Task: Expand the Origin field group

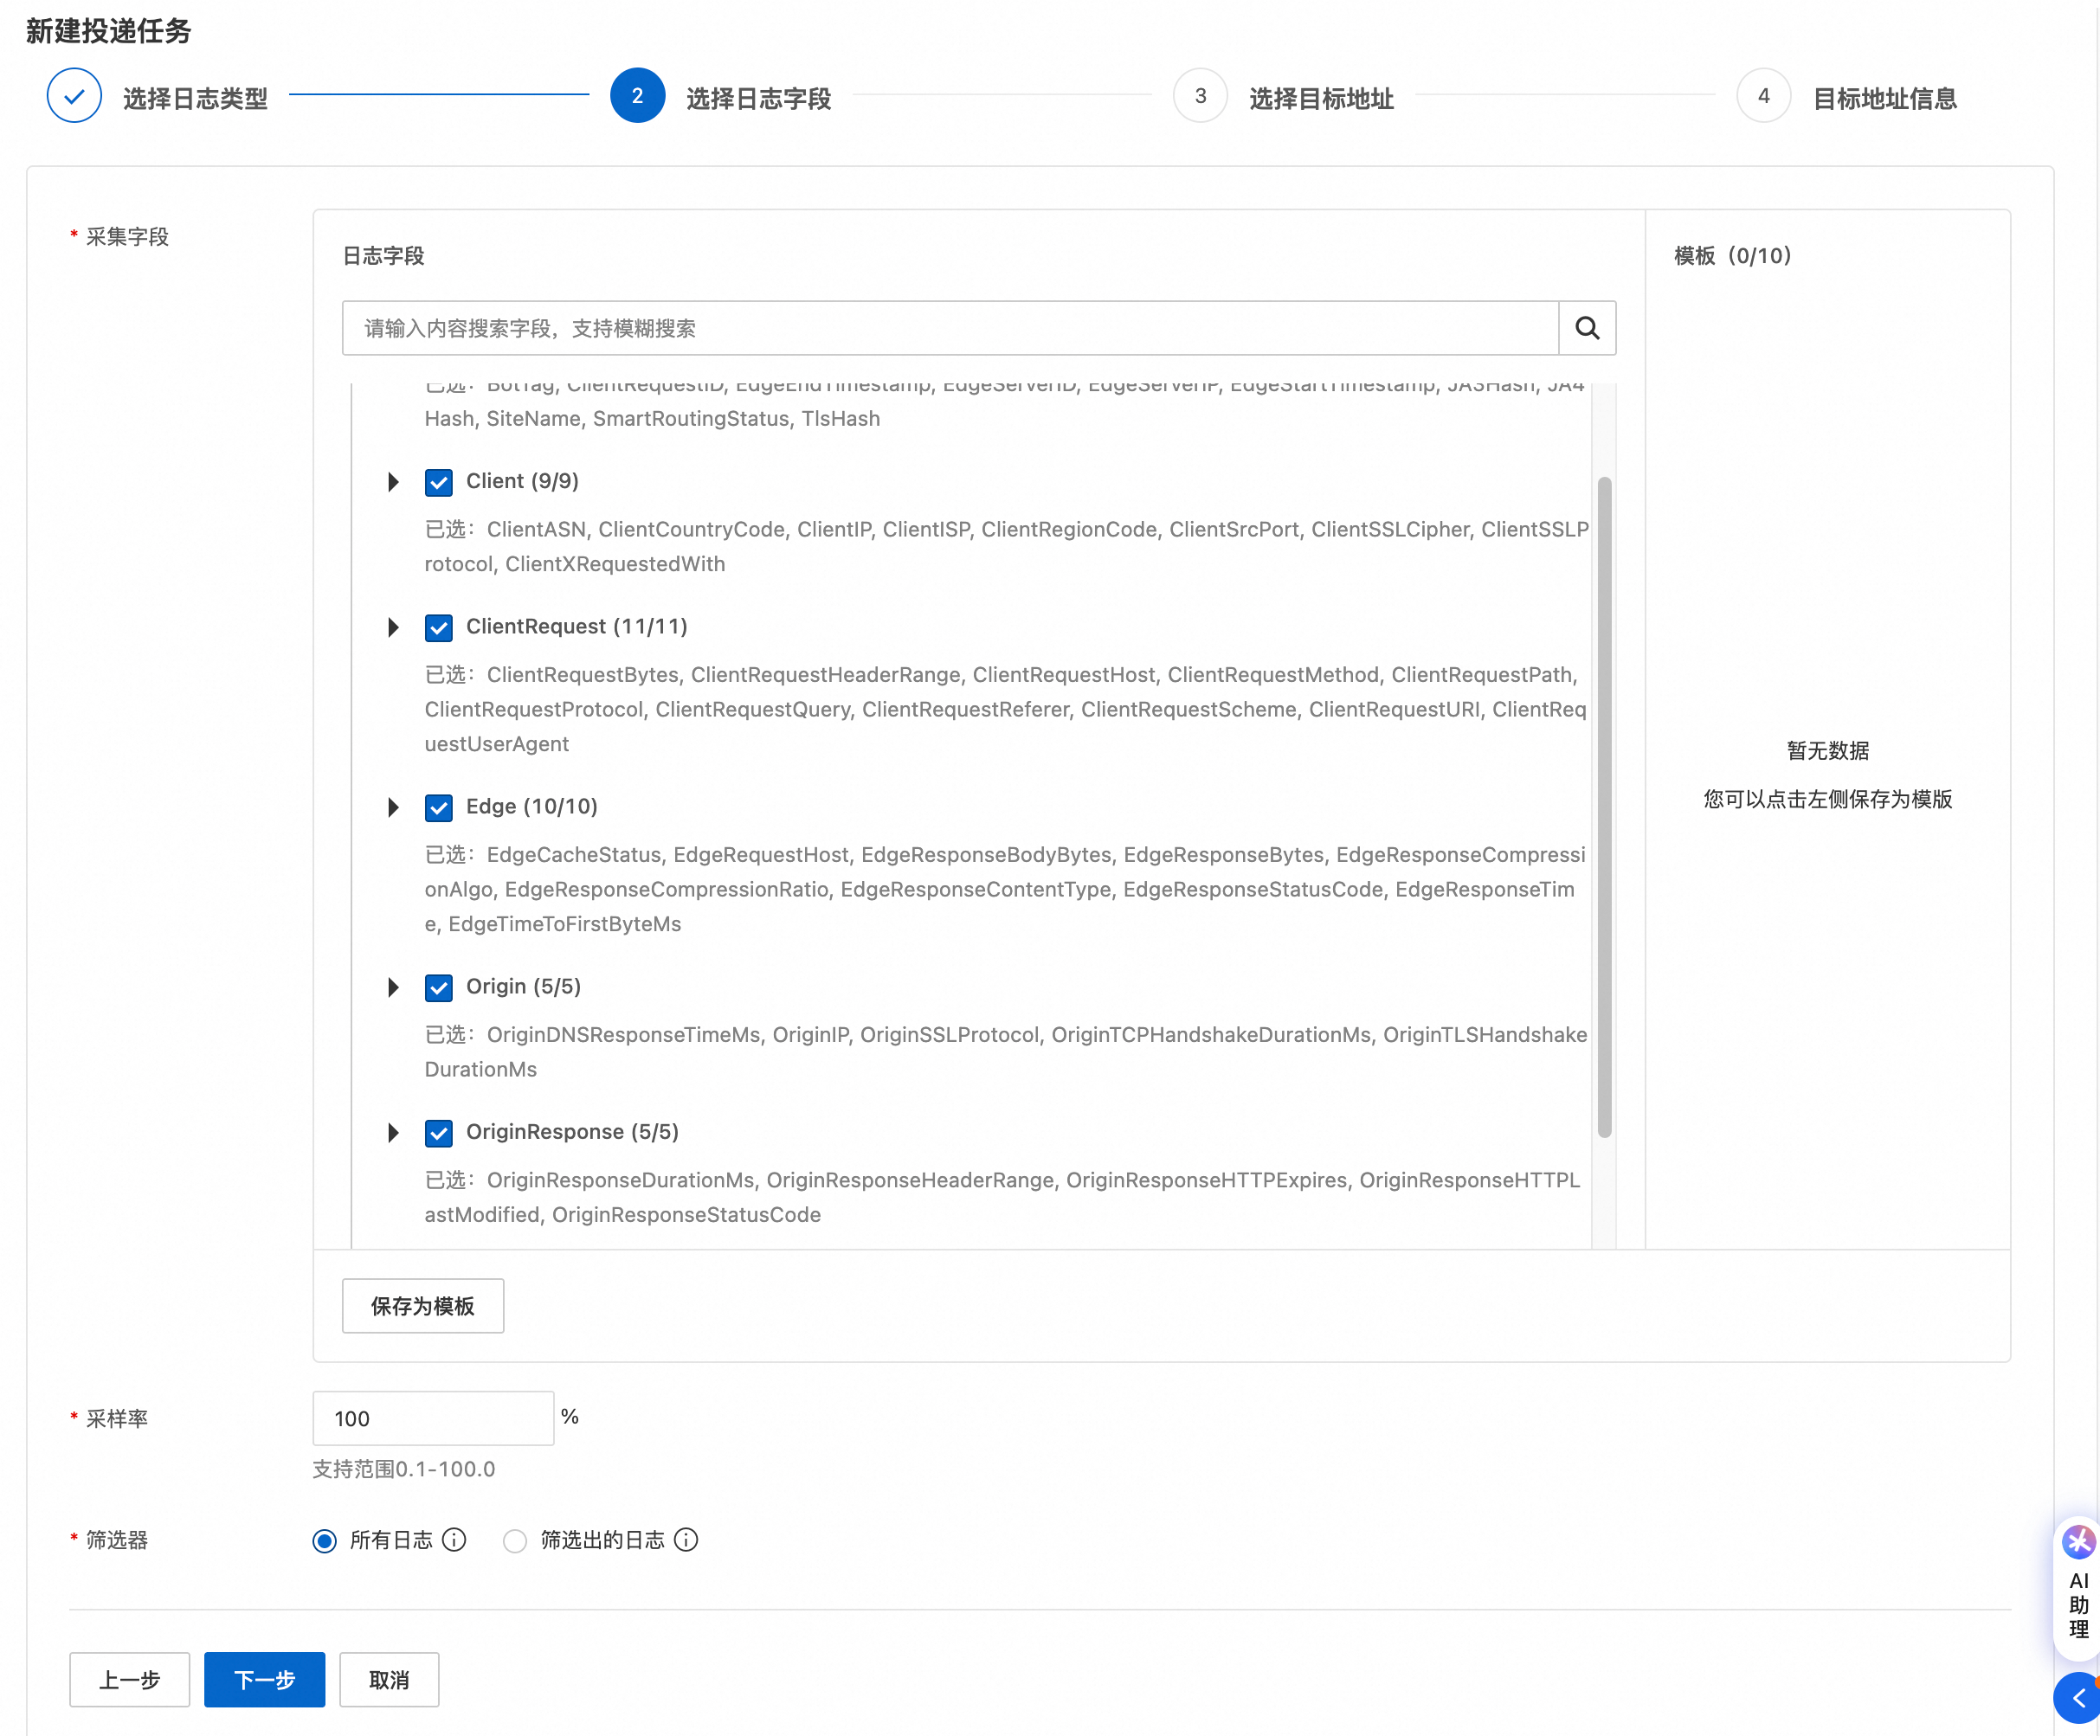Action: 393,987
